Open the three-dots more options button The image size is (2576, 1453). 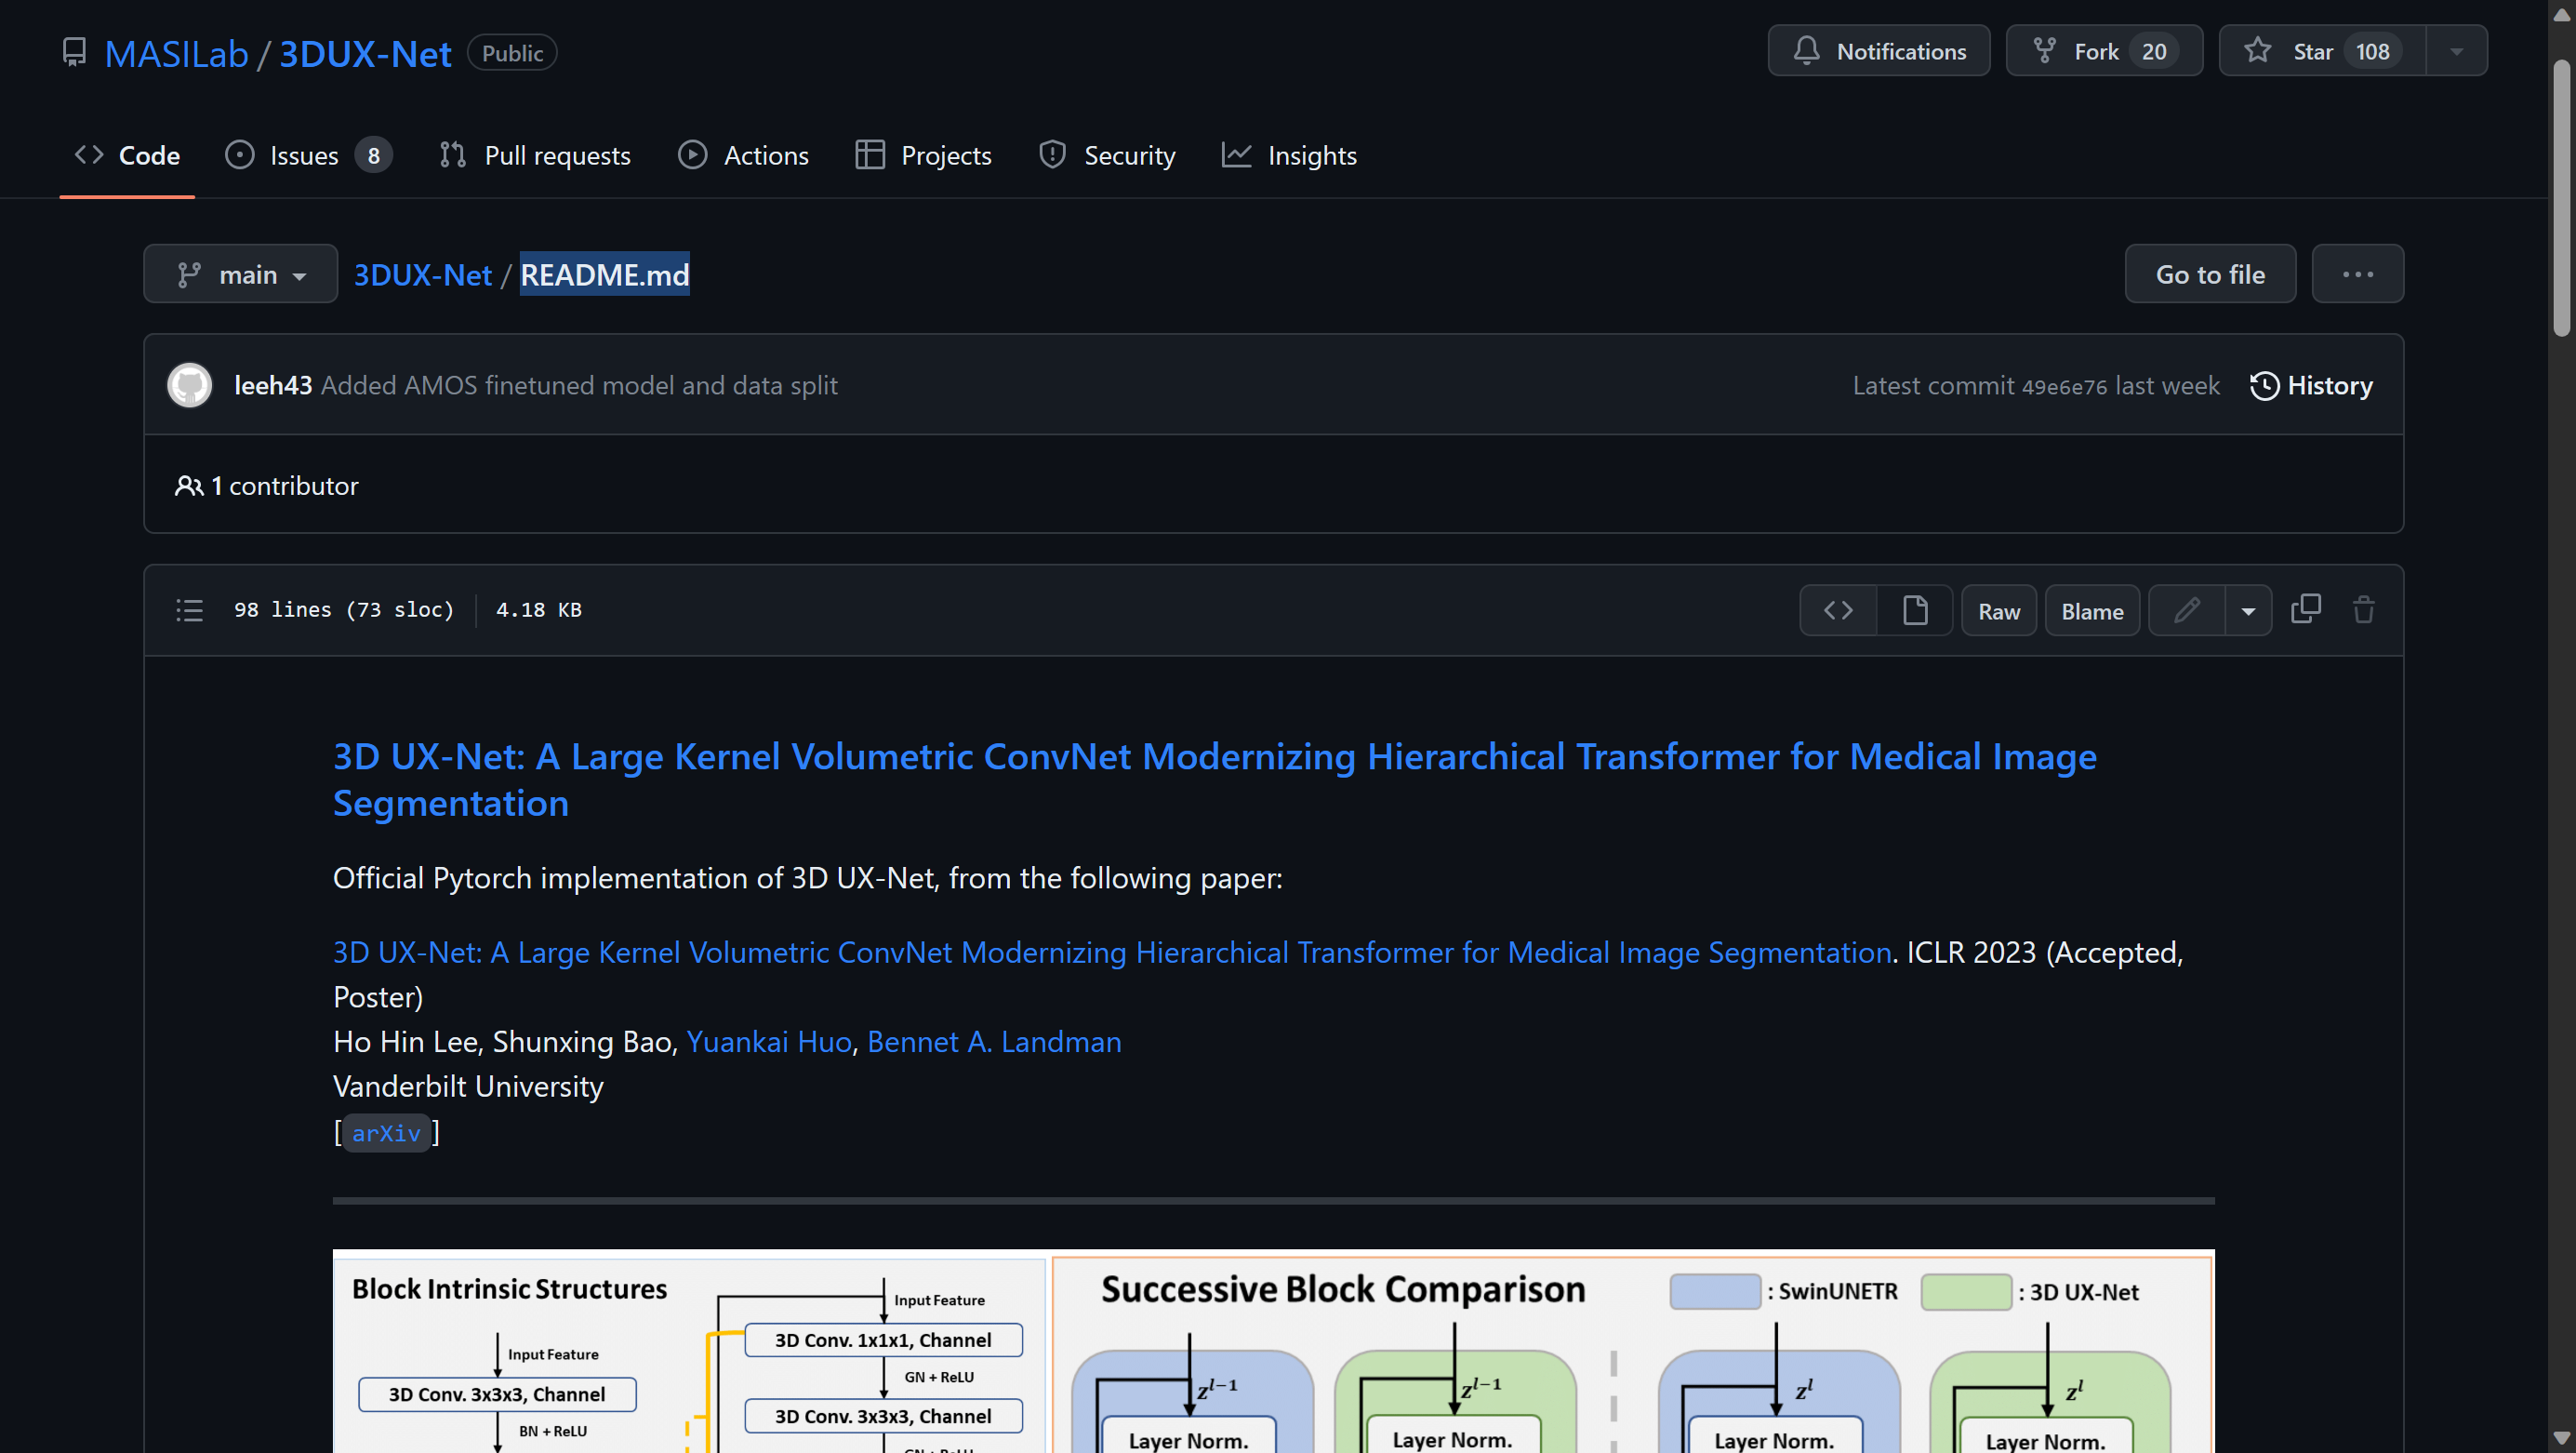click(2357, 274)
